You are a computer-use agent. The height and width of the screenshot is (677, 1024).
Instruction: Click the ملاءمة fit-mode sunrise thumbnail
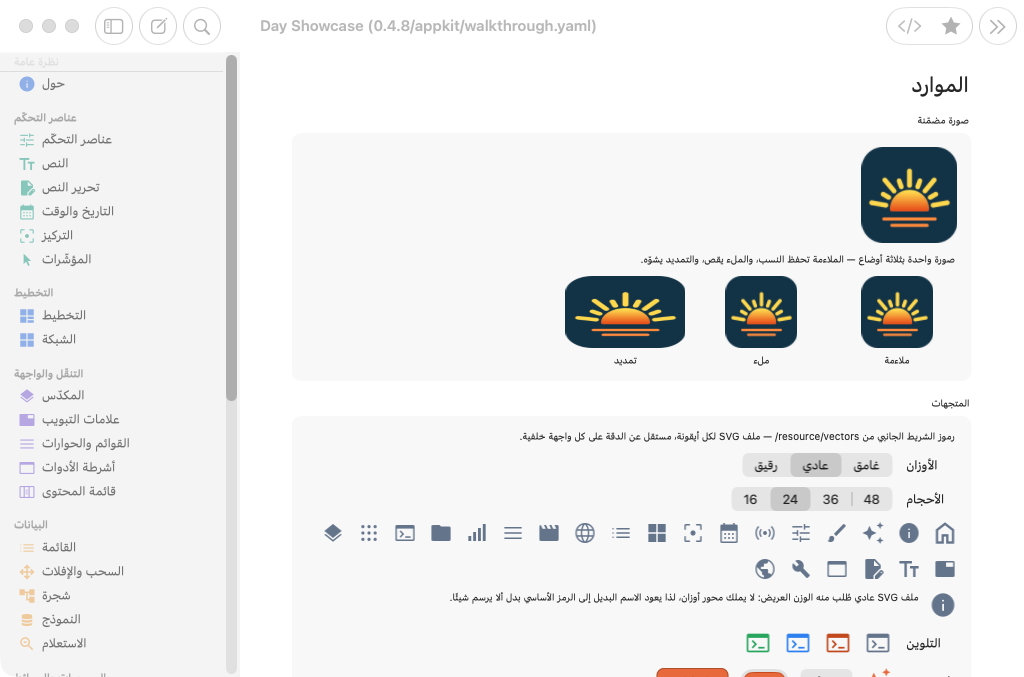897,312
